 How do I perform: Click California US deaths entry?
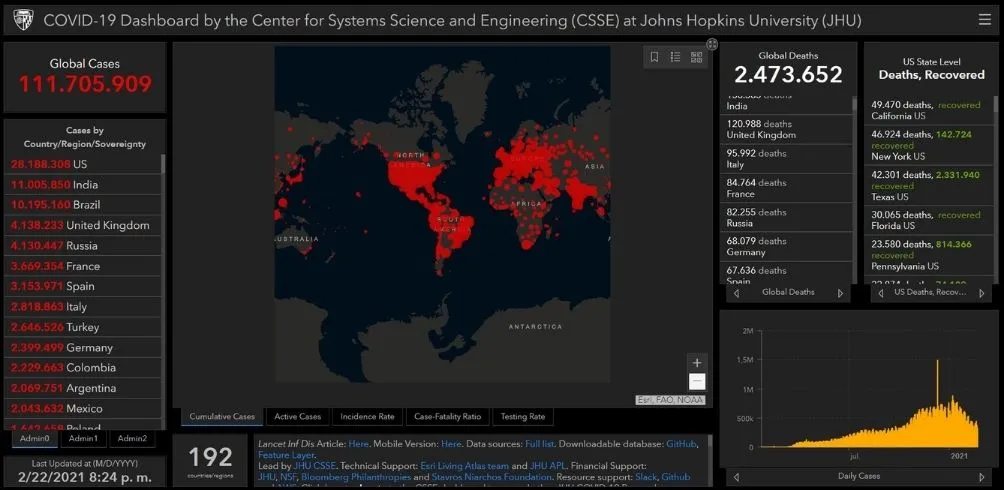[x=929, y=110]
